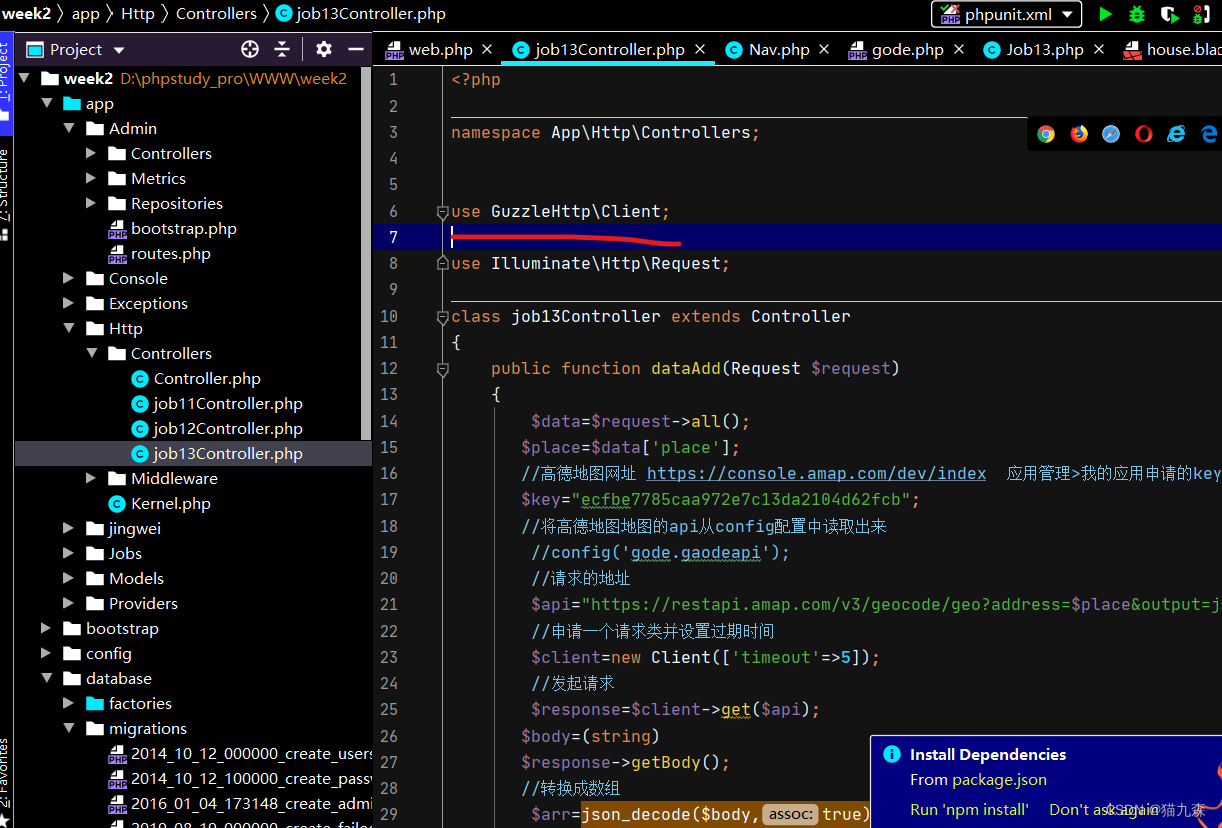The image size is (1222, 828).
Task: Click Run 'npm install' in the popup
Action: point(968,809)
